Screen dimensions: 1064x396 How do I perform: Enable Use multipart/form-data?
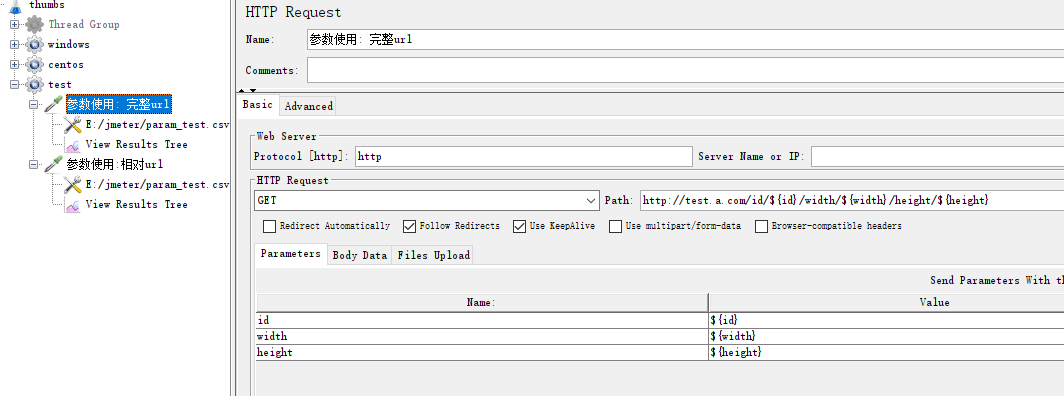coord(615,226)
